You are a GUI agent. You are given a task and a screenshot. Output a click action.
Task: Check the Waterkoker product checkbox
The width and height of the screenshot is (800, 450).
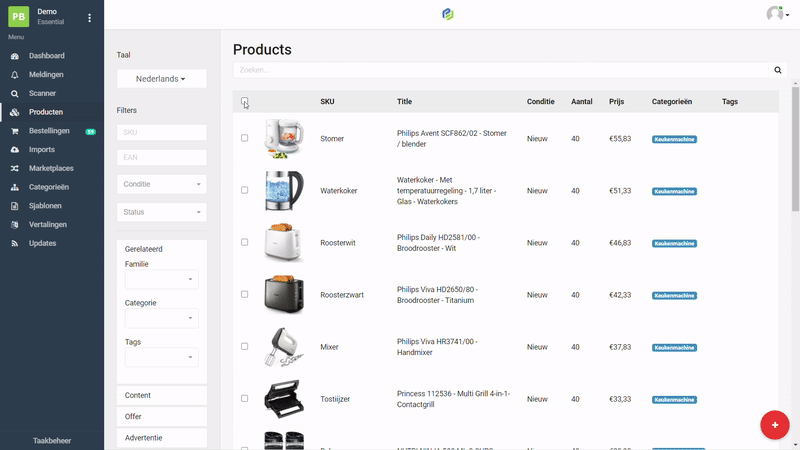(244, 190)
